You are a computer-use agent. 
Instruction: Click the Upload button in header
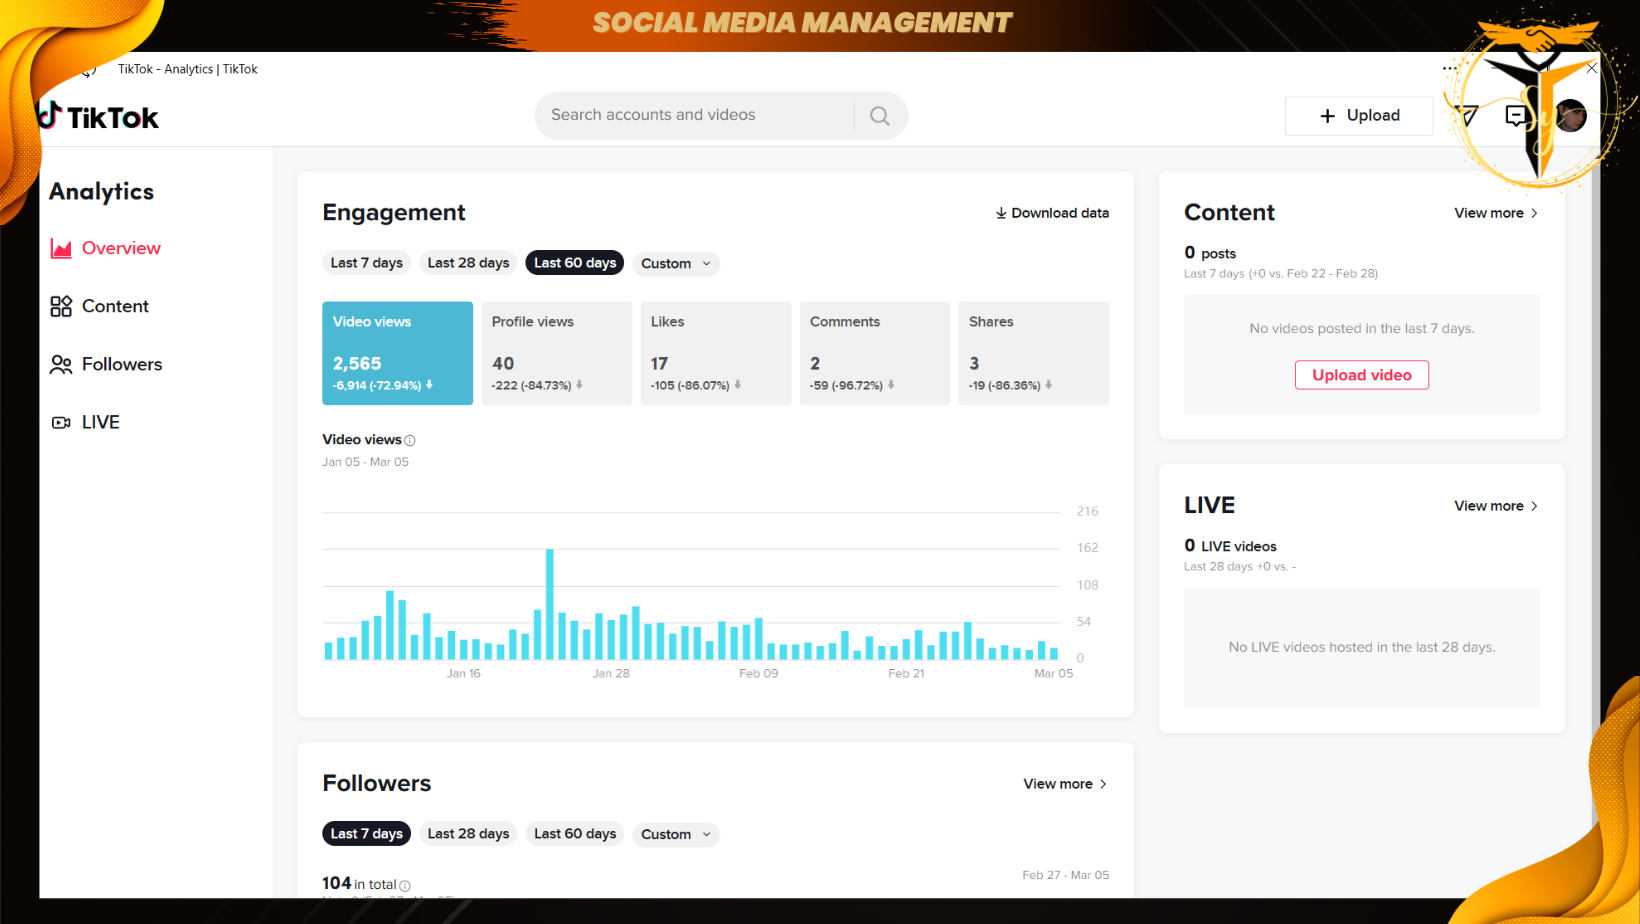pos(1359,116)
